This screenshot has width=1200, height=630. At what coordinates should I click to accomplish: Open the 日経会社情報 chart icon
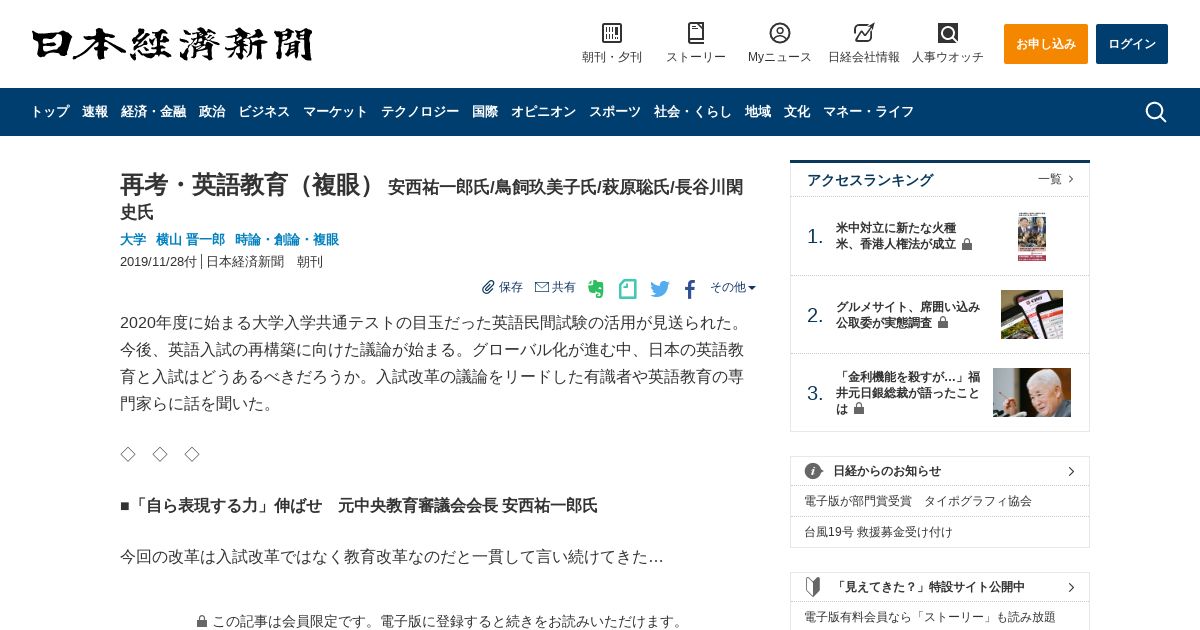[x=864, y=33]
